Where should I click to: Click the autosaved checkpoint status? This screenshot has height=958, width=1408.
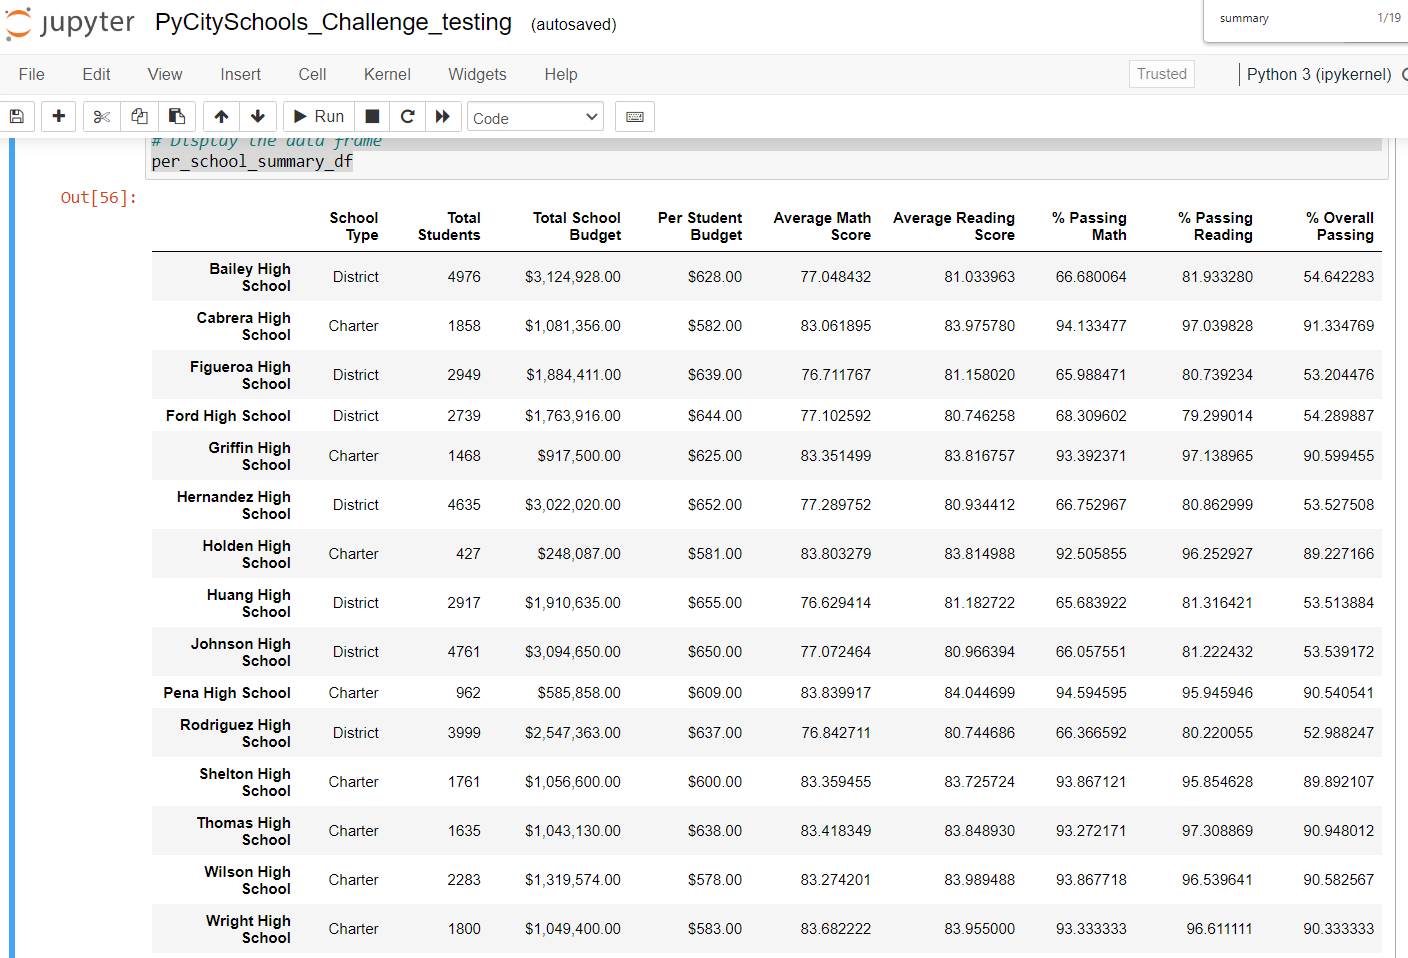click(x=574, y=24)
